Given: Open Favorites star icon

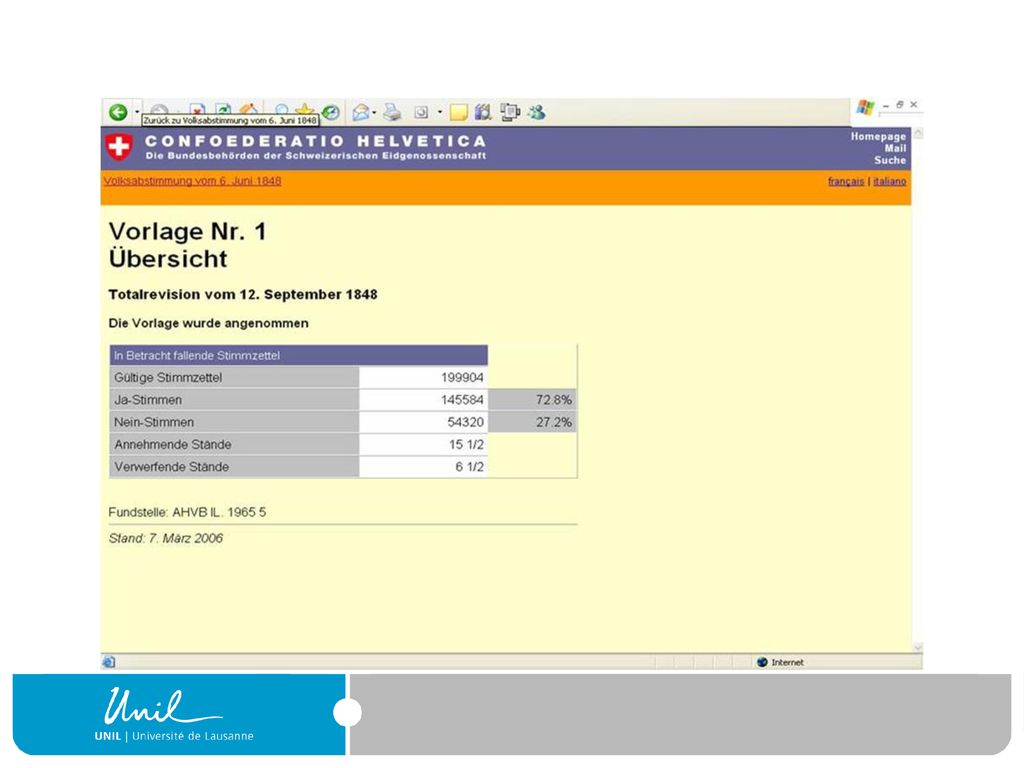Looking at the screenshot, I should click(x=304, y=108).
